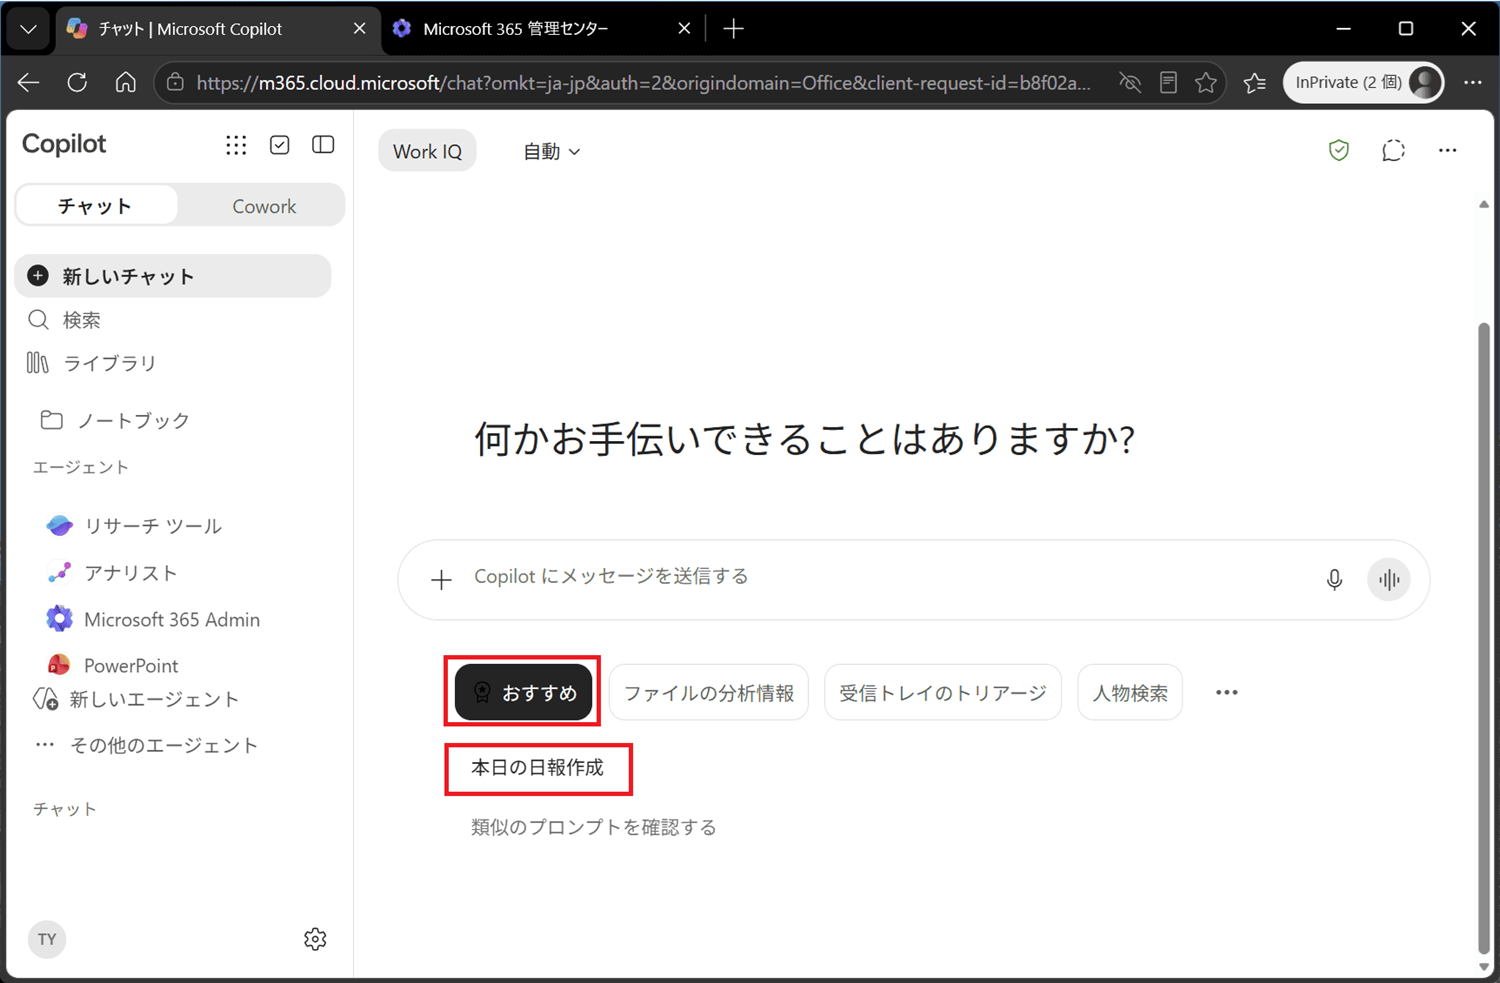The height and width of the screenshot is (983, 1500).
Task: Open the TY account avatar
Action: click(x=47, y=939)
